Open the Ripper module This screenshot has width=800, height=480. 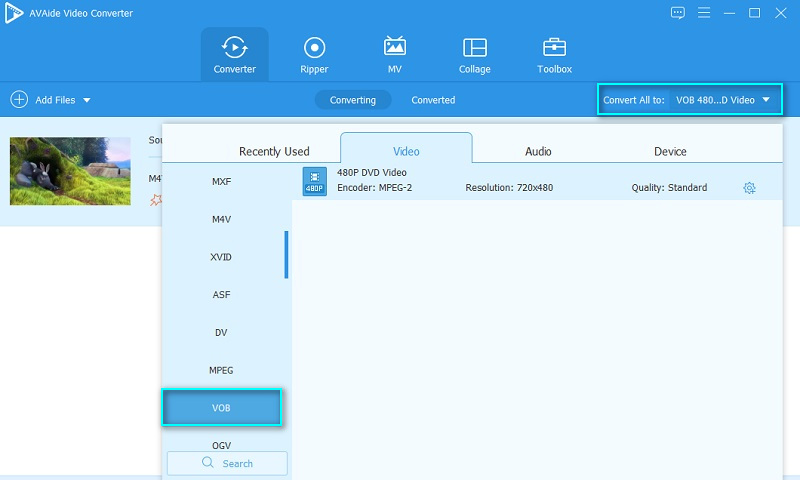315,48
